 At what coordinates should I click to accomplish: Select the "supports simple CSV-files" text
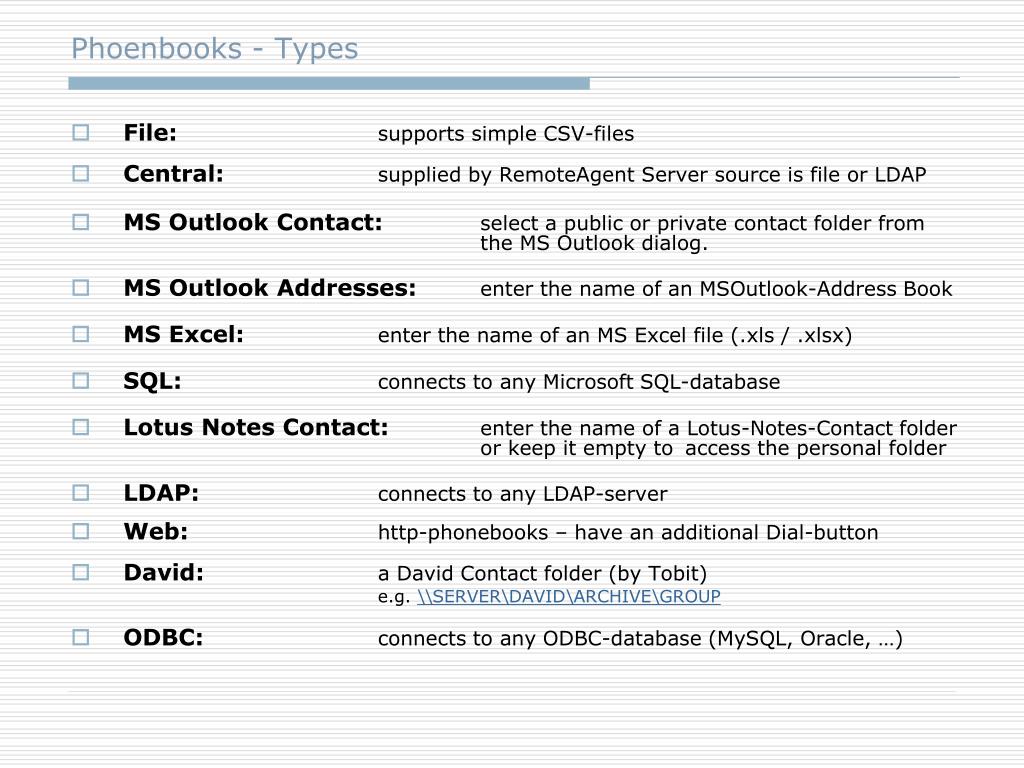click(506, 134)
